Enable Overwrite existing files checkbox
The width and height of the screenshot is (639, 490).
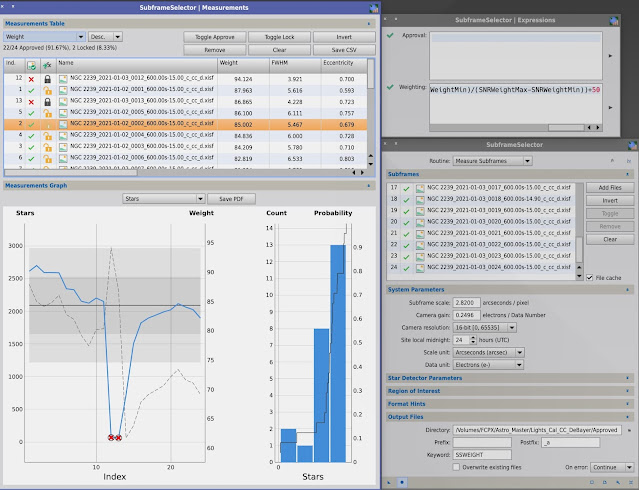coord(456,467)
